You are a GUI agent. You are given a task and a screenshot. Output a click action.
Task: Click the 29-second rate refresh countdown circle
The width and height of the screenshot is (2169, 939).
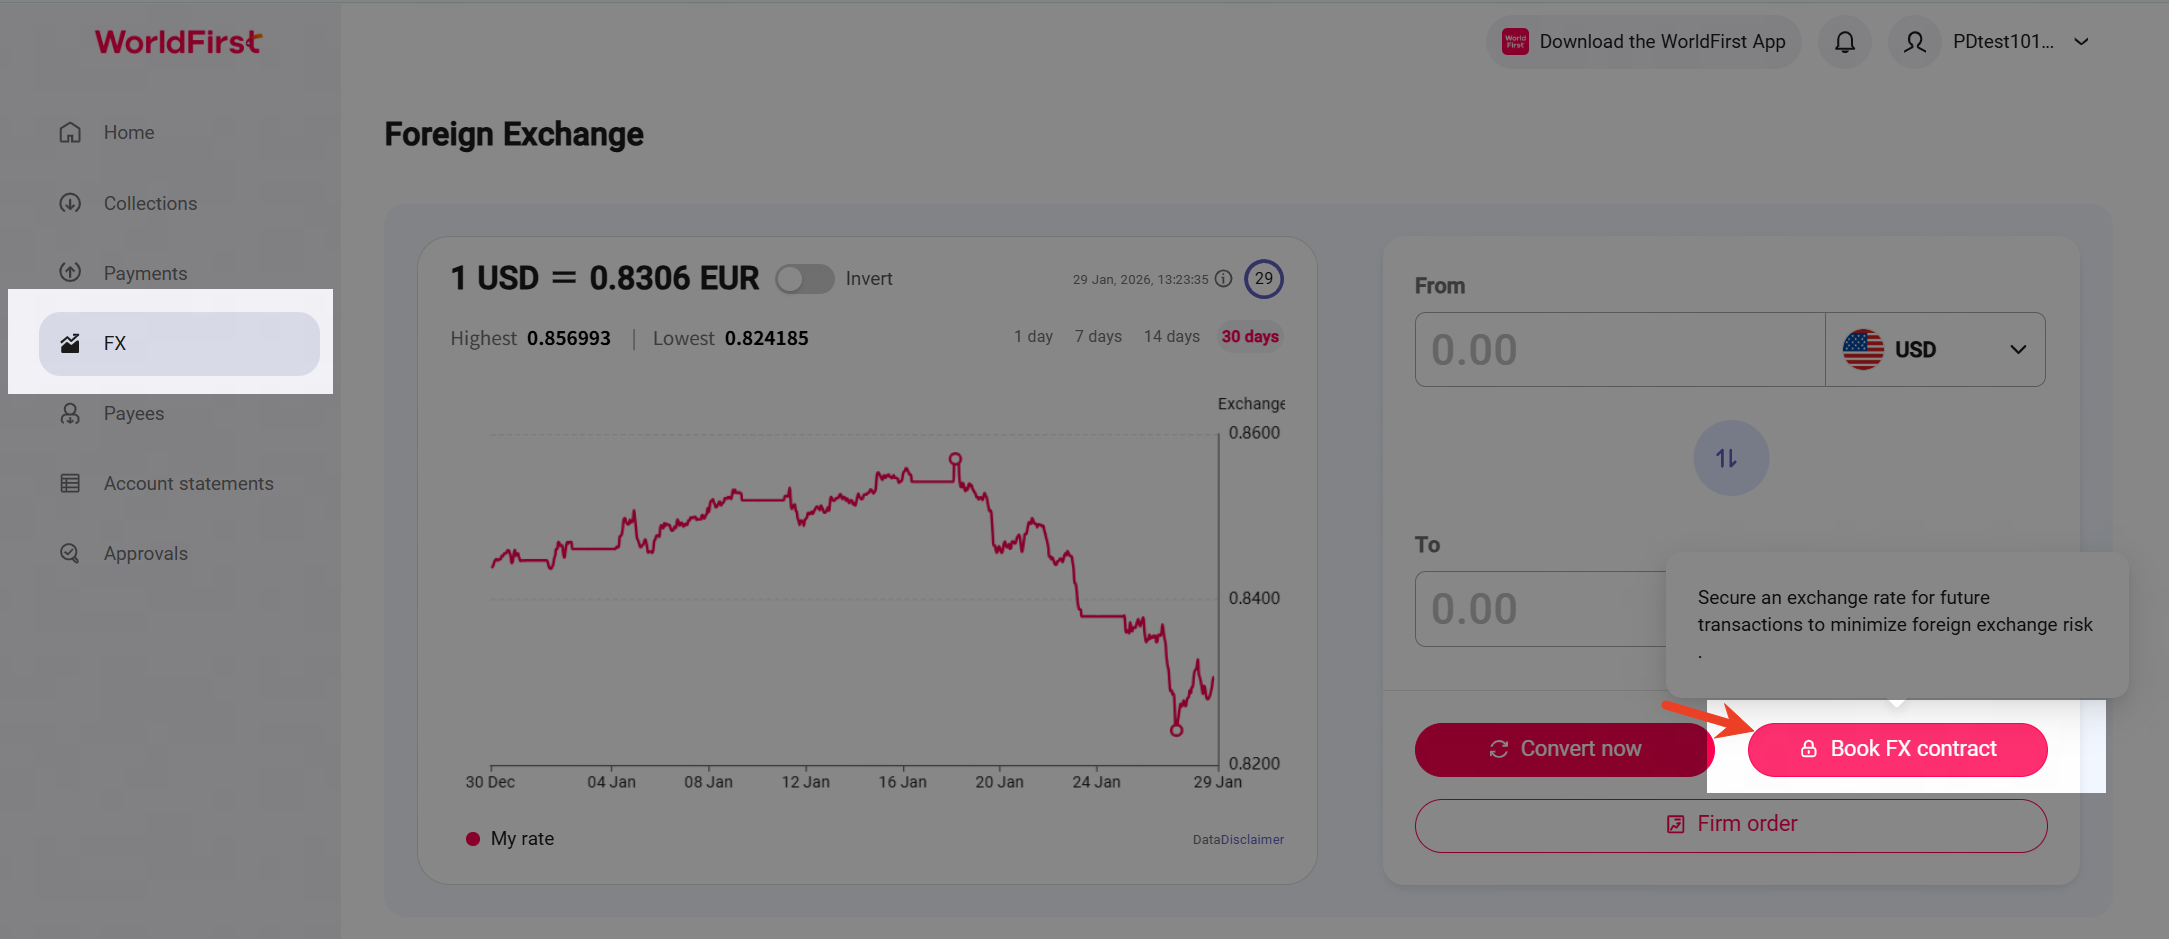(x=1263, y=279)
